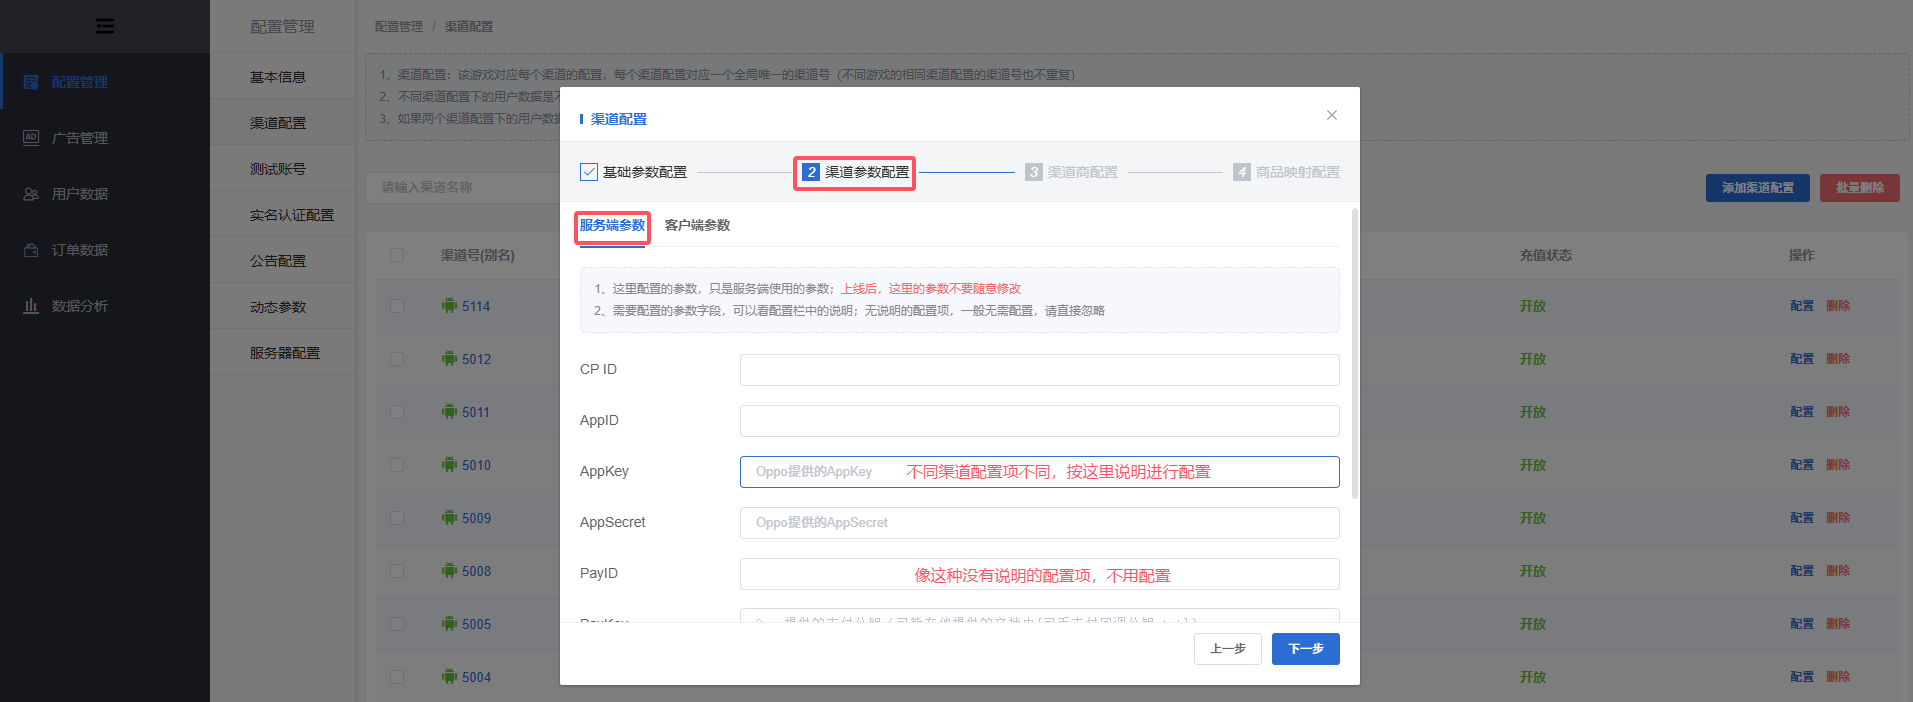Tick the select-all checkbox in table header
The width and height of the screenshot is (1913, 702).
click(397, 255)
